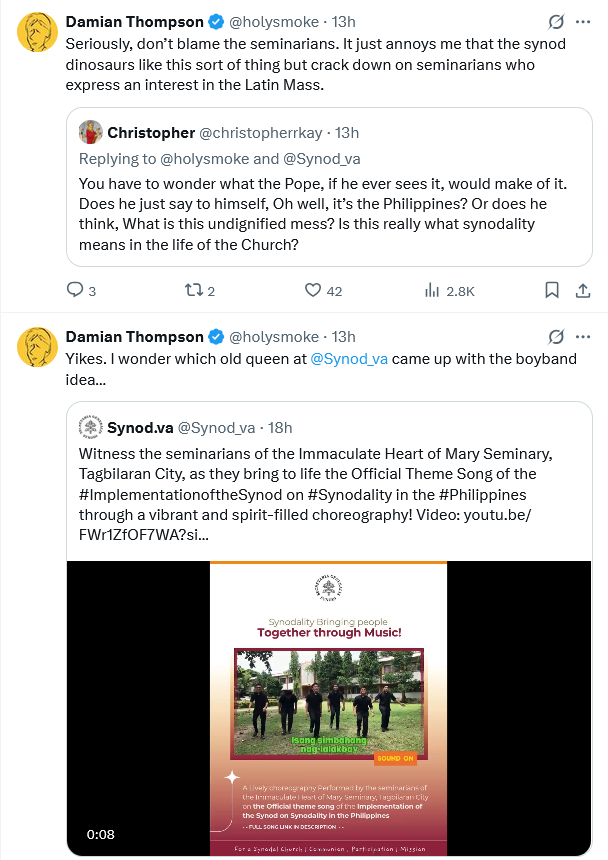
Task: Bookmark the first tweet
Action: tap(551, 291)
